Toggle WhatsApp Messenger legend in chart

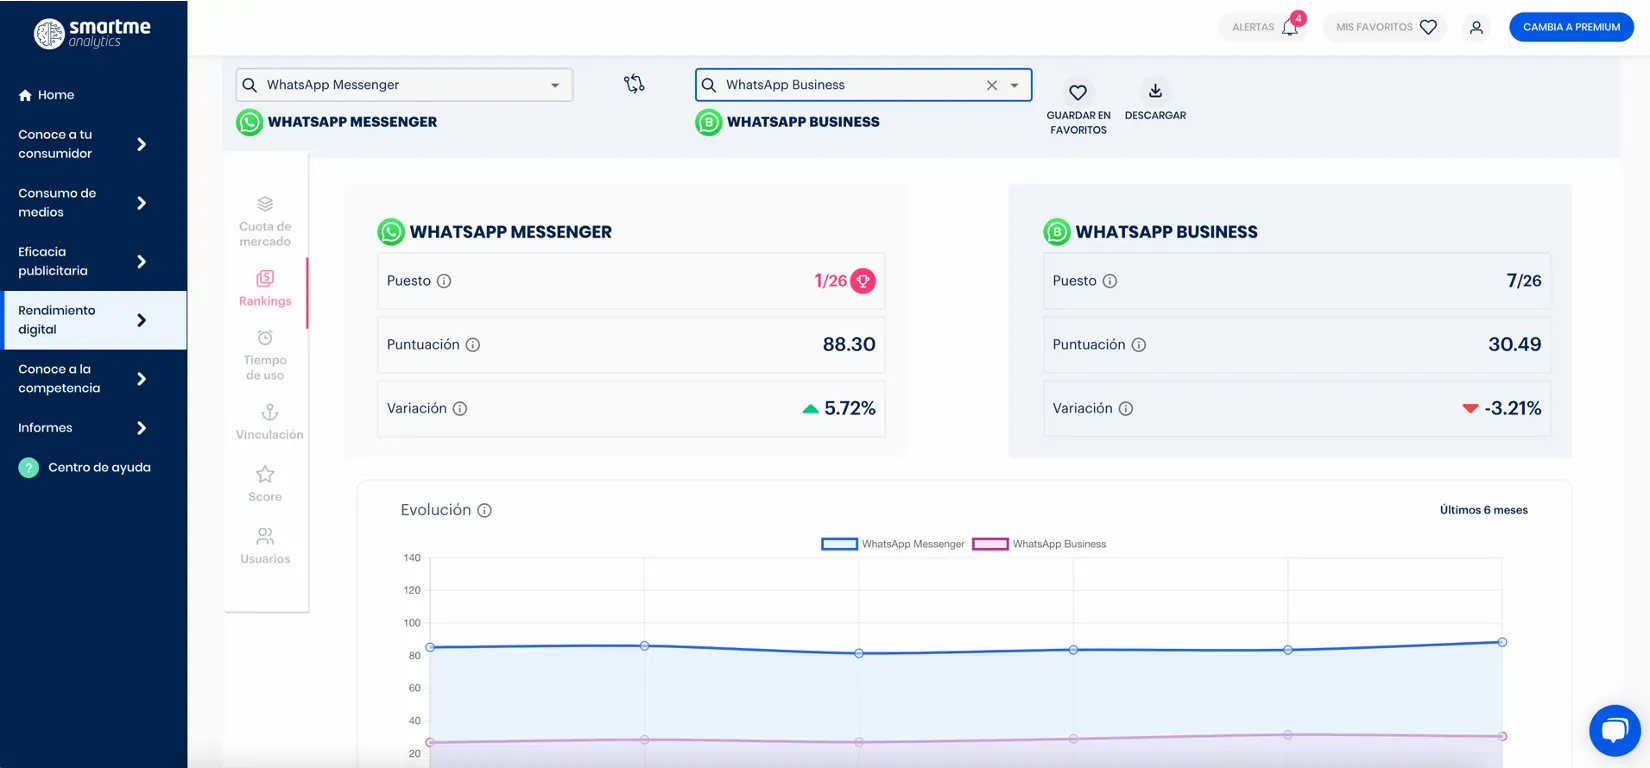(x=893, y=544)
